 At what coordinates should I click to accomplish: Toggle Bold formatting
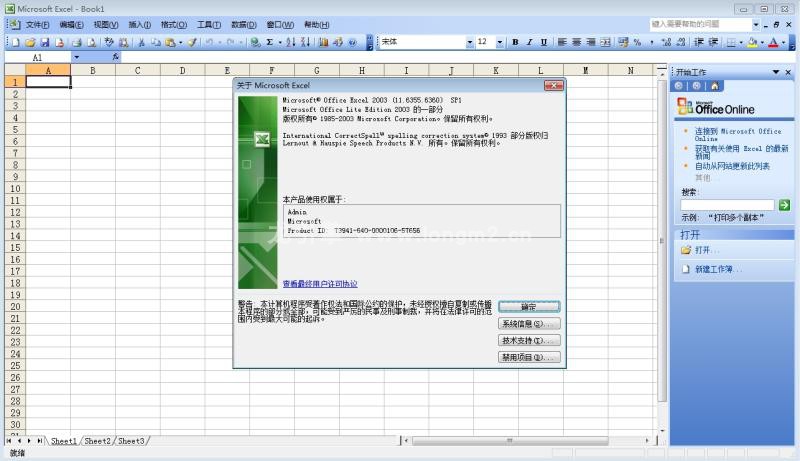point(515,42)
